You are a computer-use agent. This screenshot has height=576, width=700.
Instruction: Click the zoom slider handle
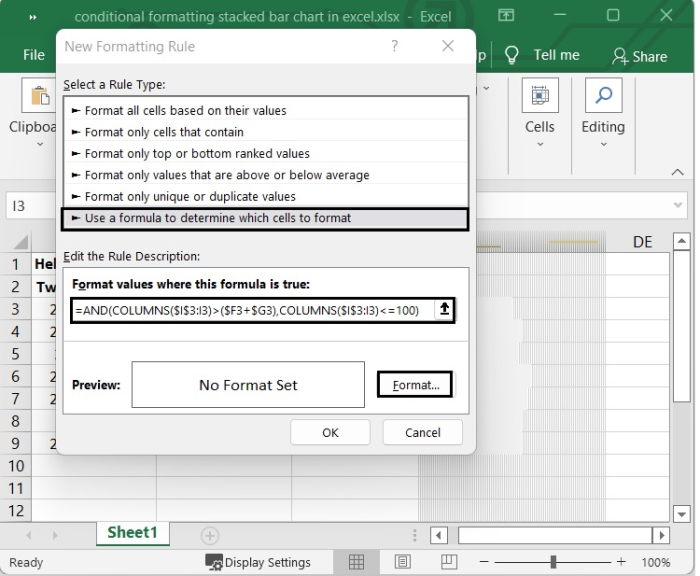click(x=553, y=562)
